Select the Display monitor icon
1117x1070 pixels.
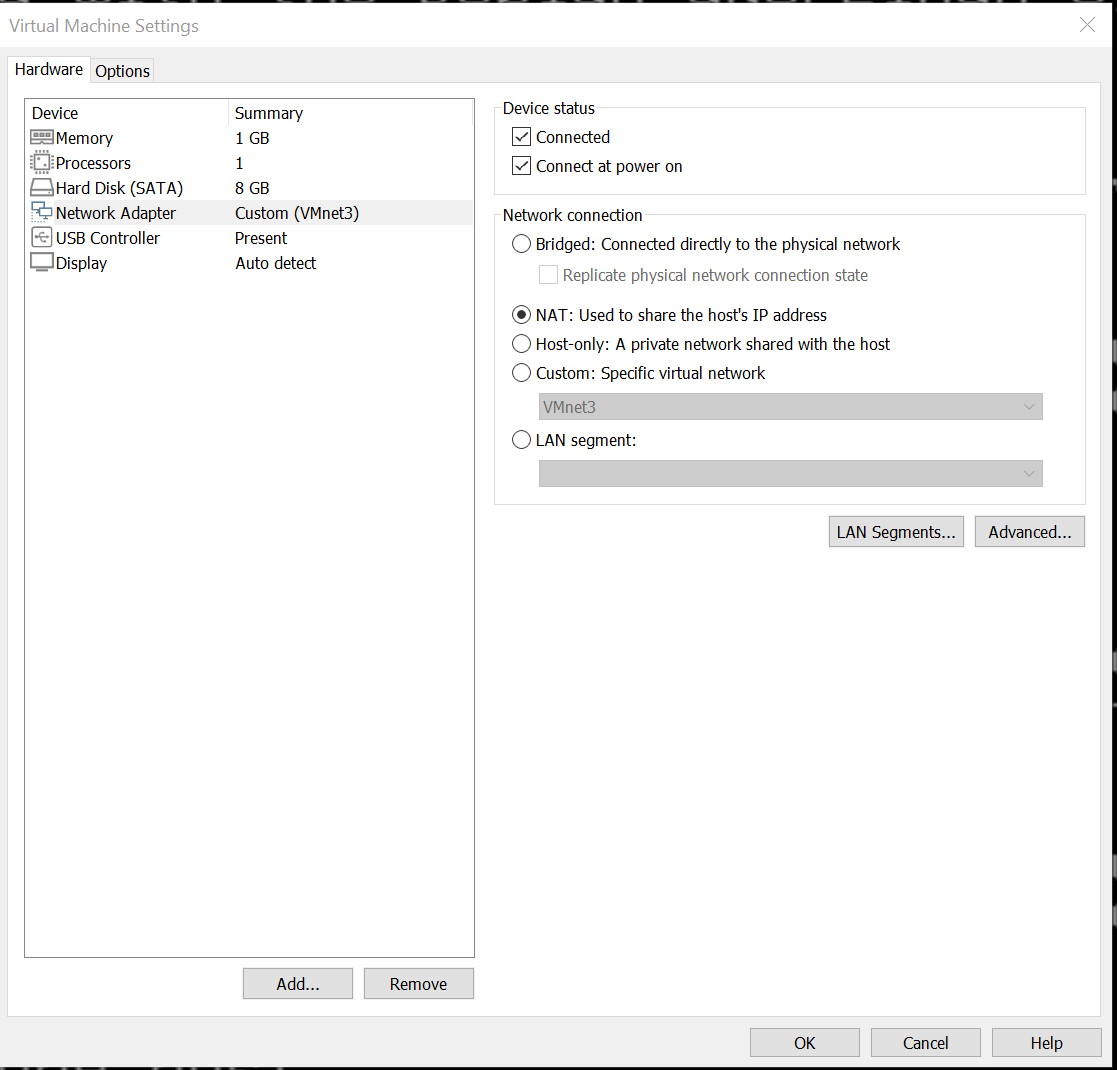[42, 263]
